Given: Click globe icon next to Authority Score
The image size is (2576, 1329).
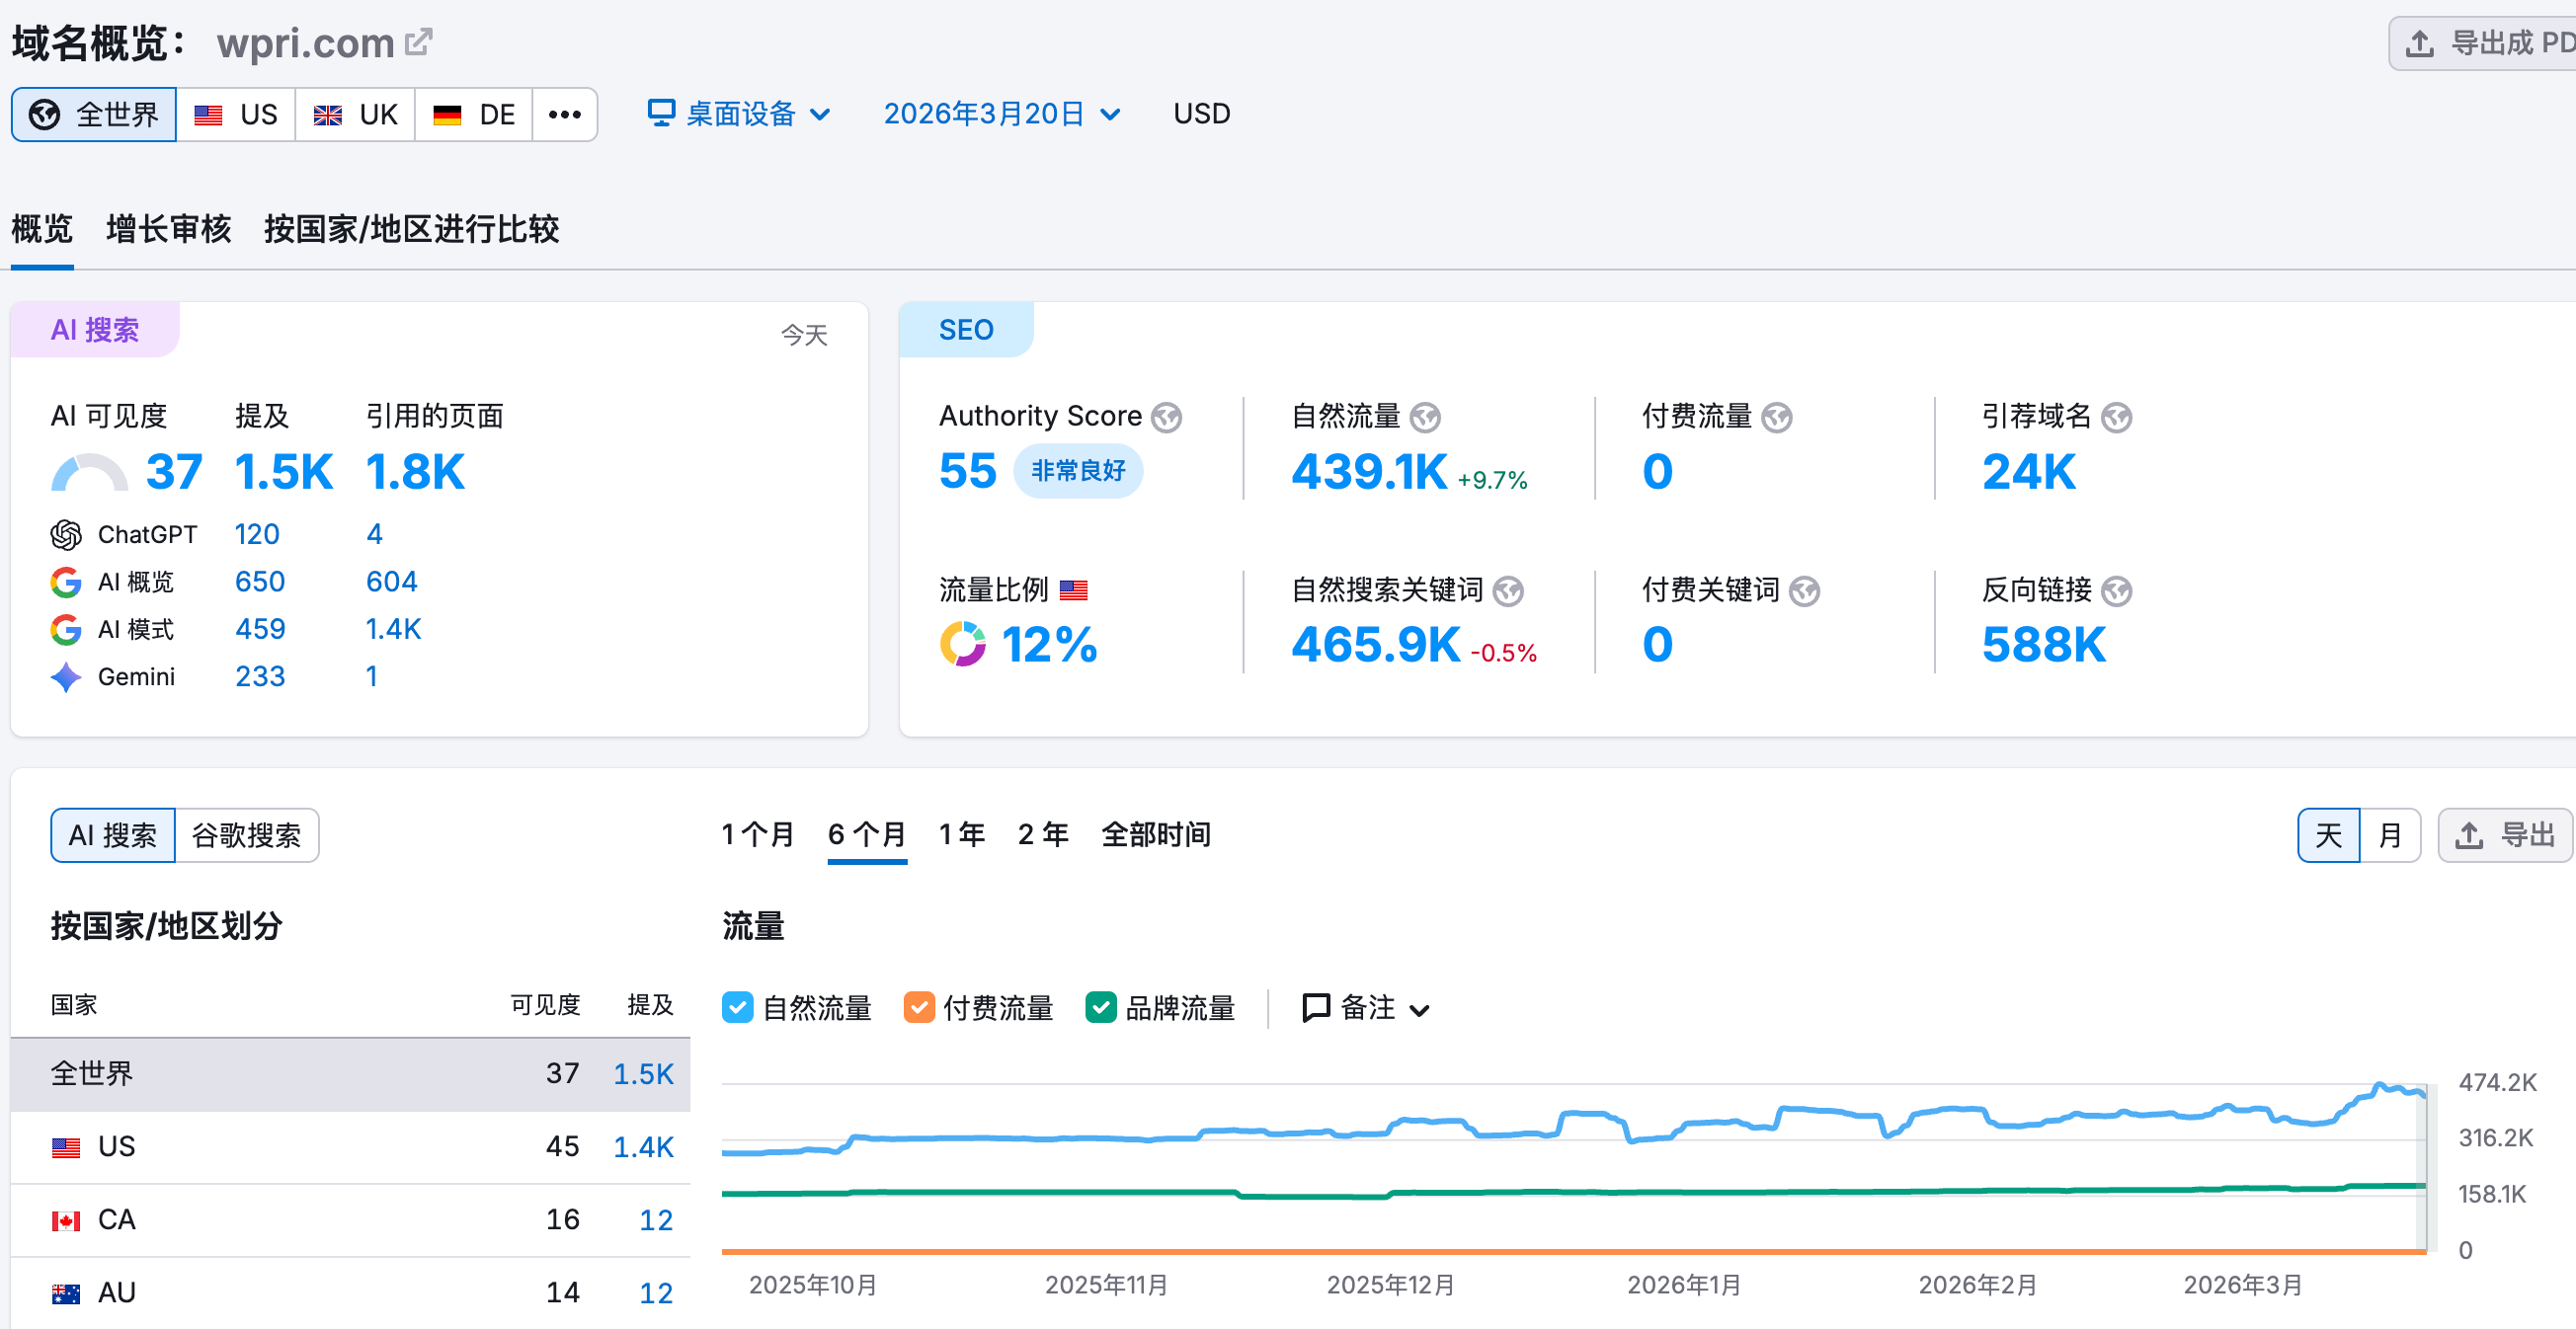Looking at the screenshot, I should (1166, 417).
